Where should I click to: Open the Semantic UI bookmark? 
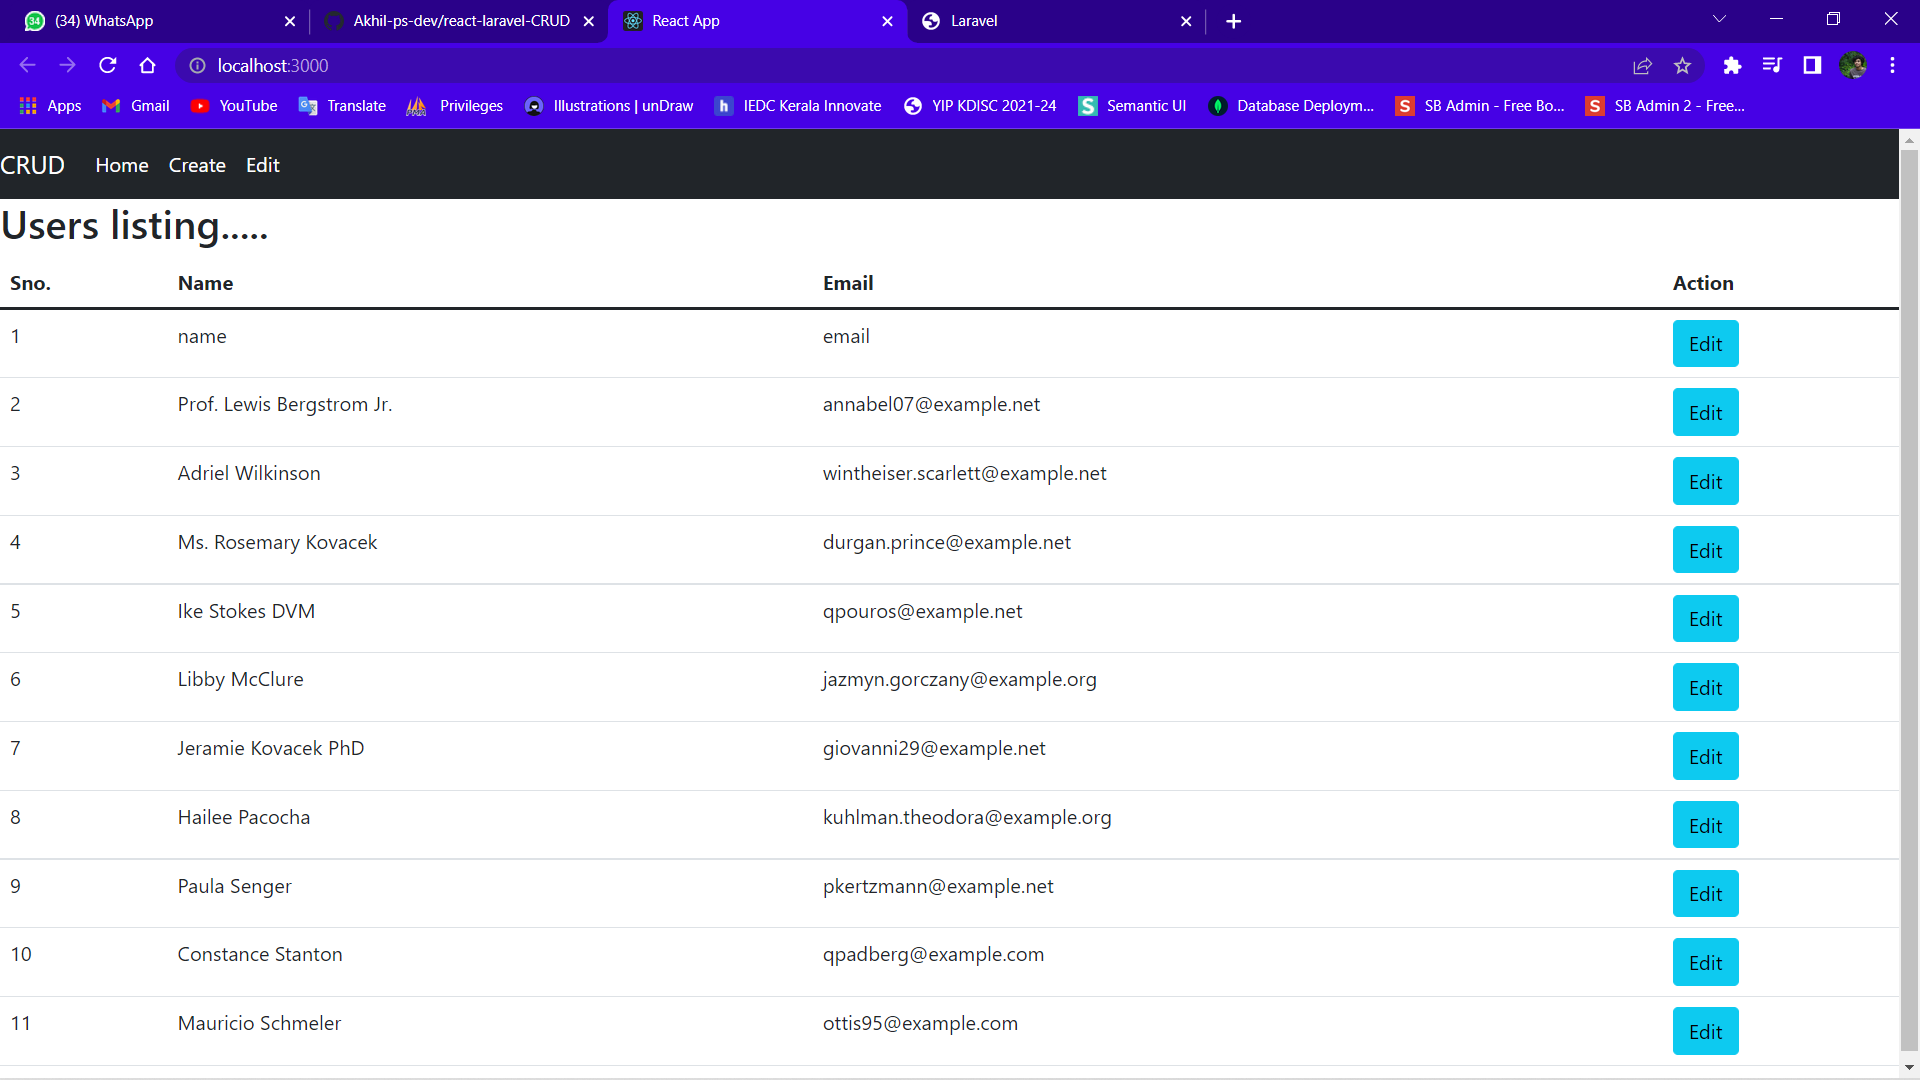tap(1131, 105)
